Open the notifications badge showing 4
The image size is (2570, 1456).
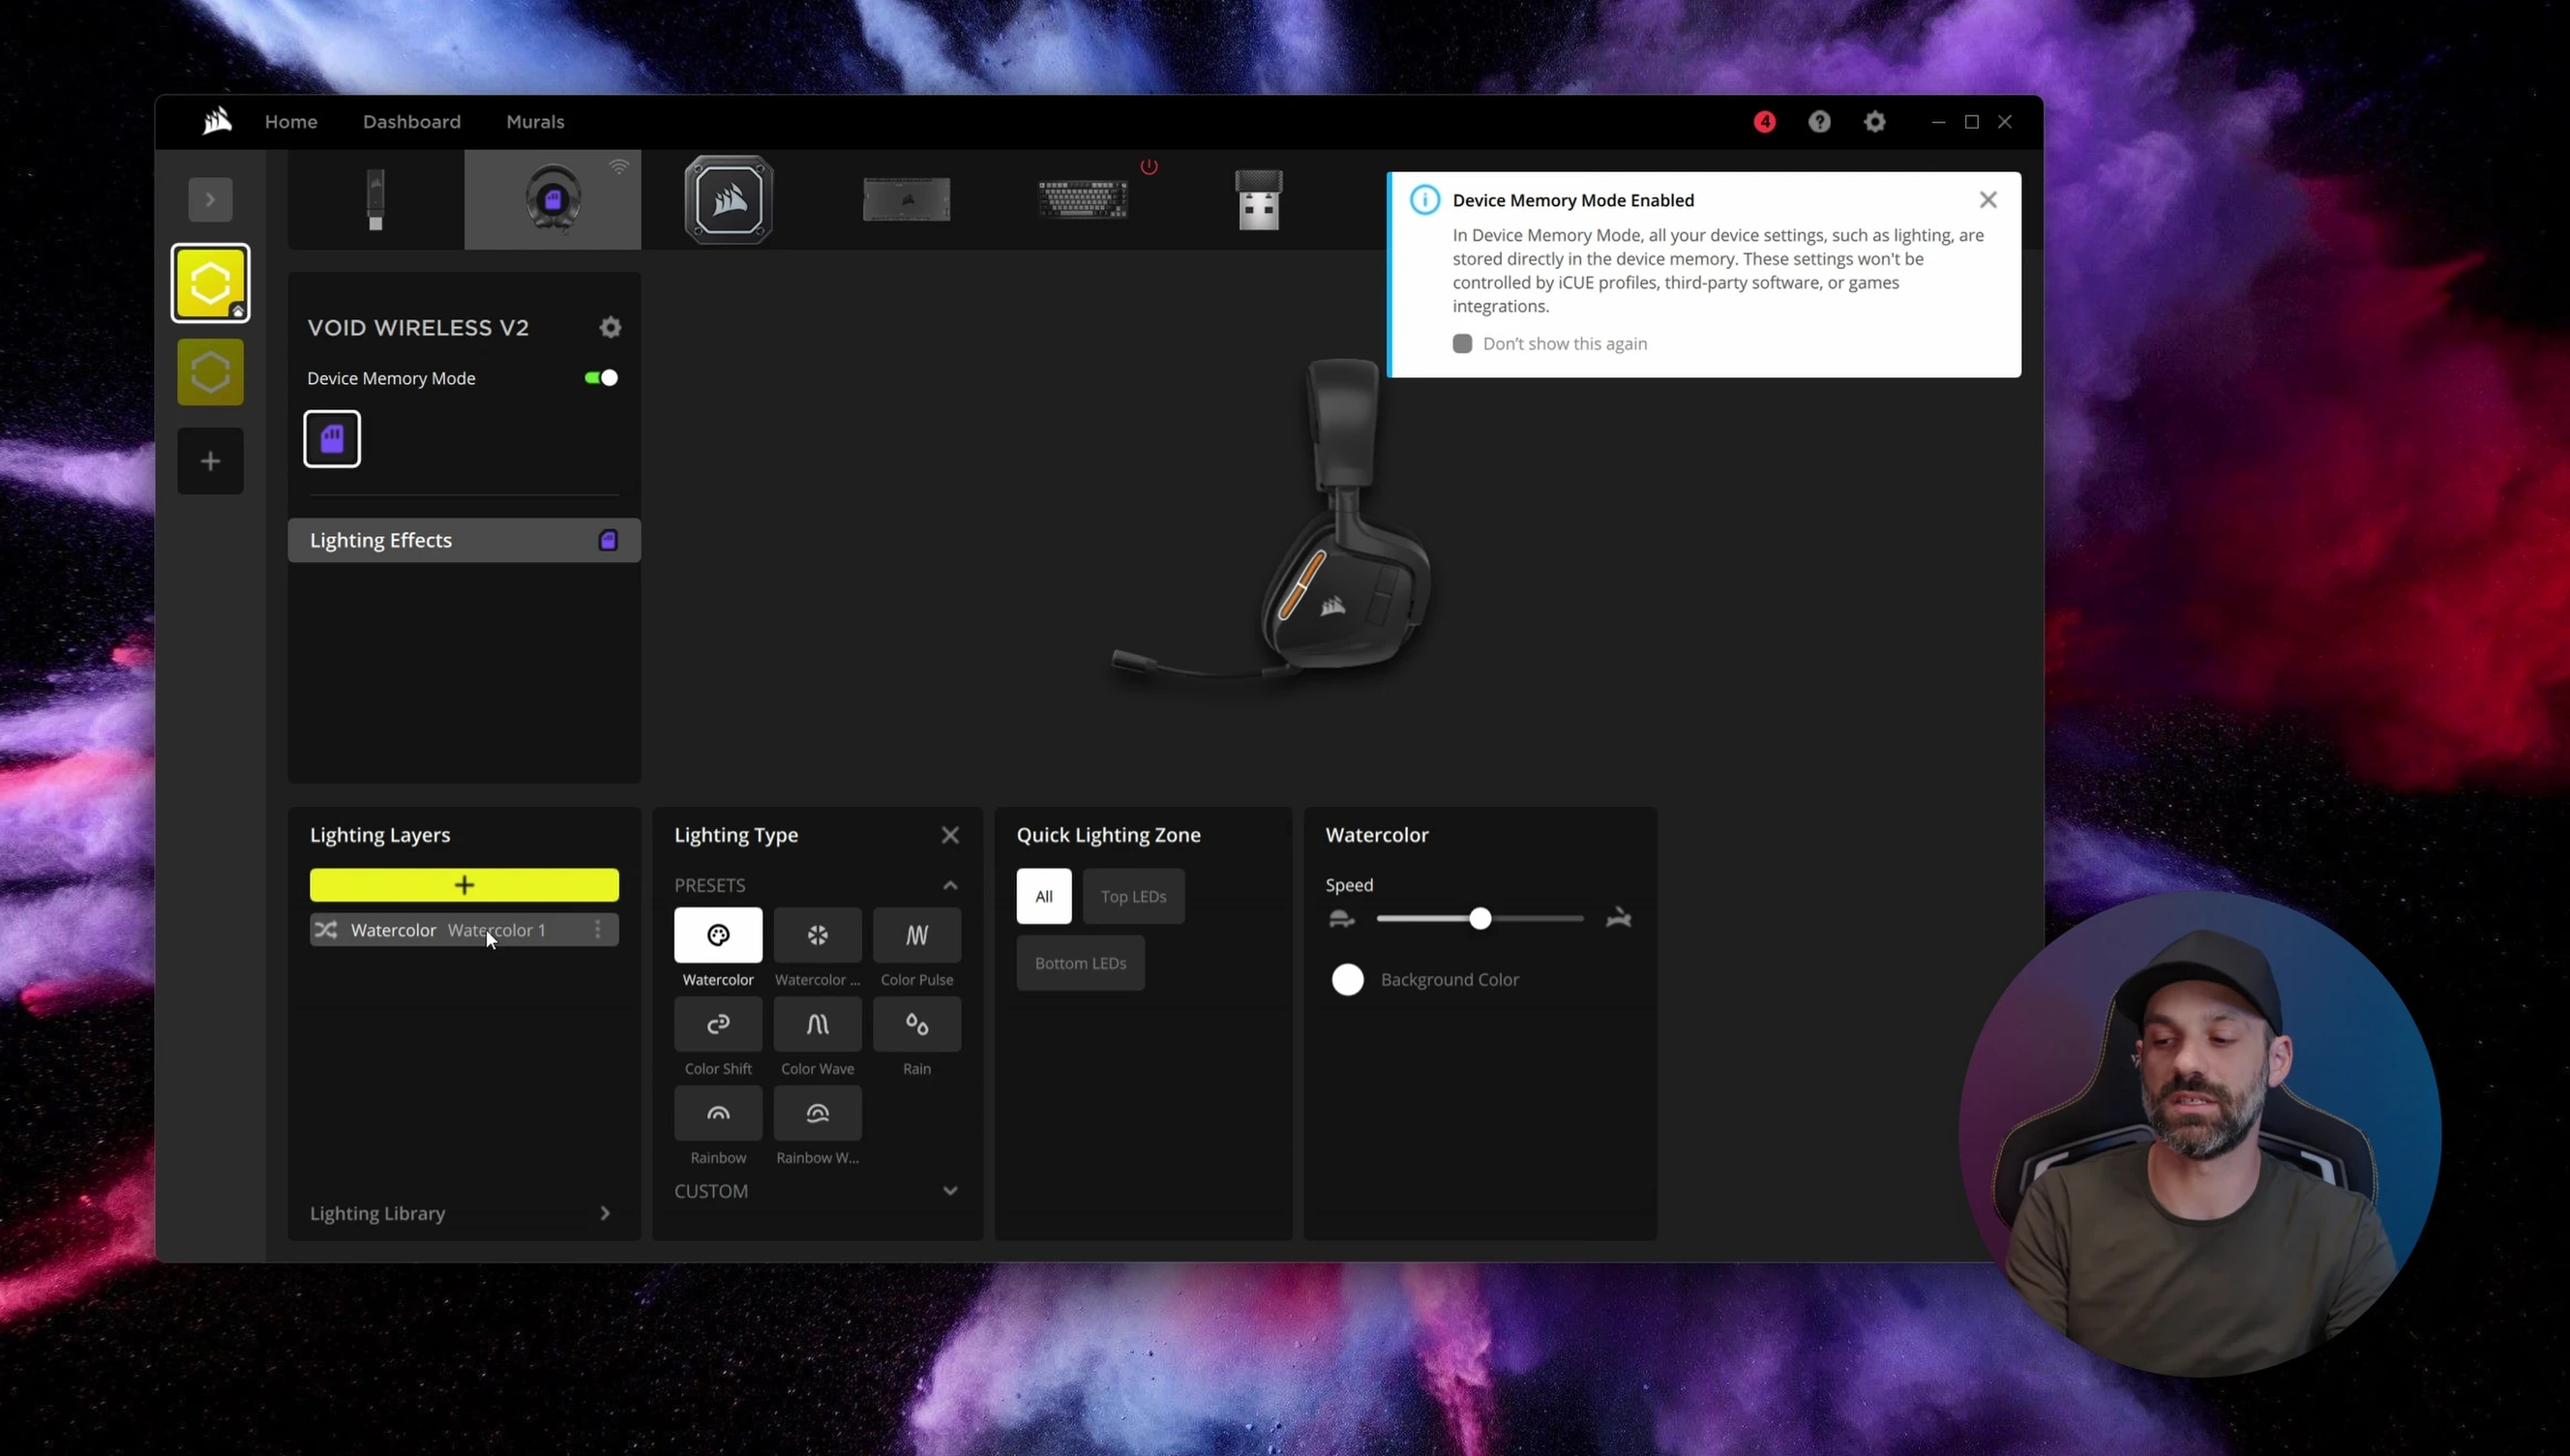click(1764, 121)
